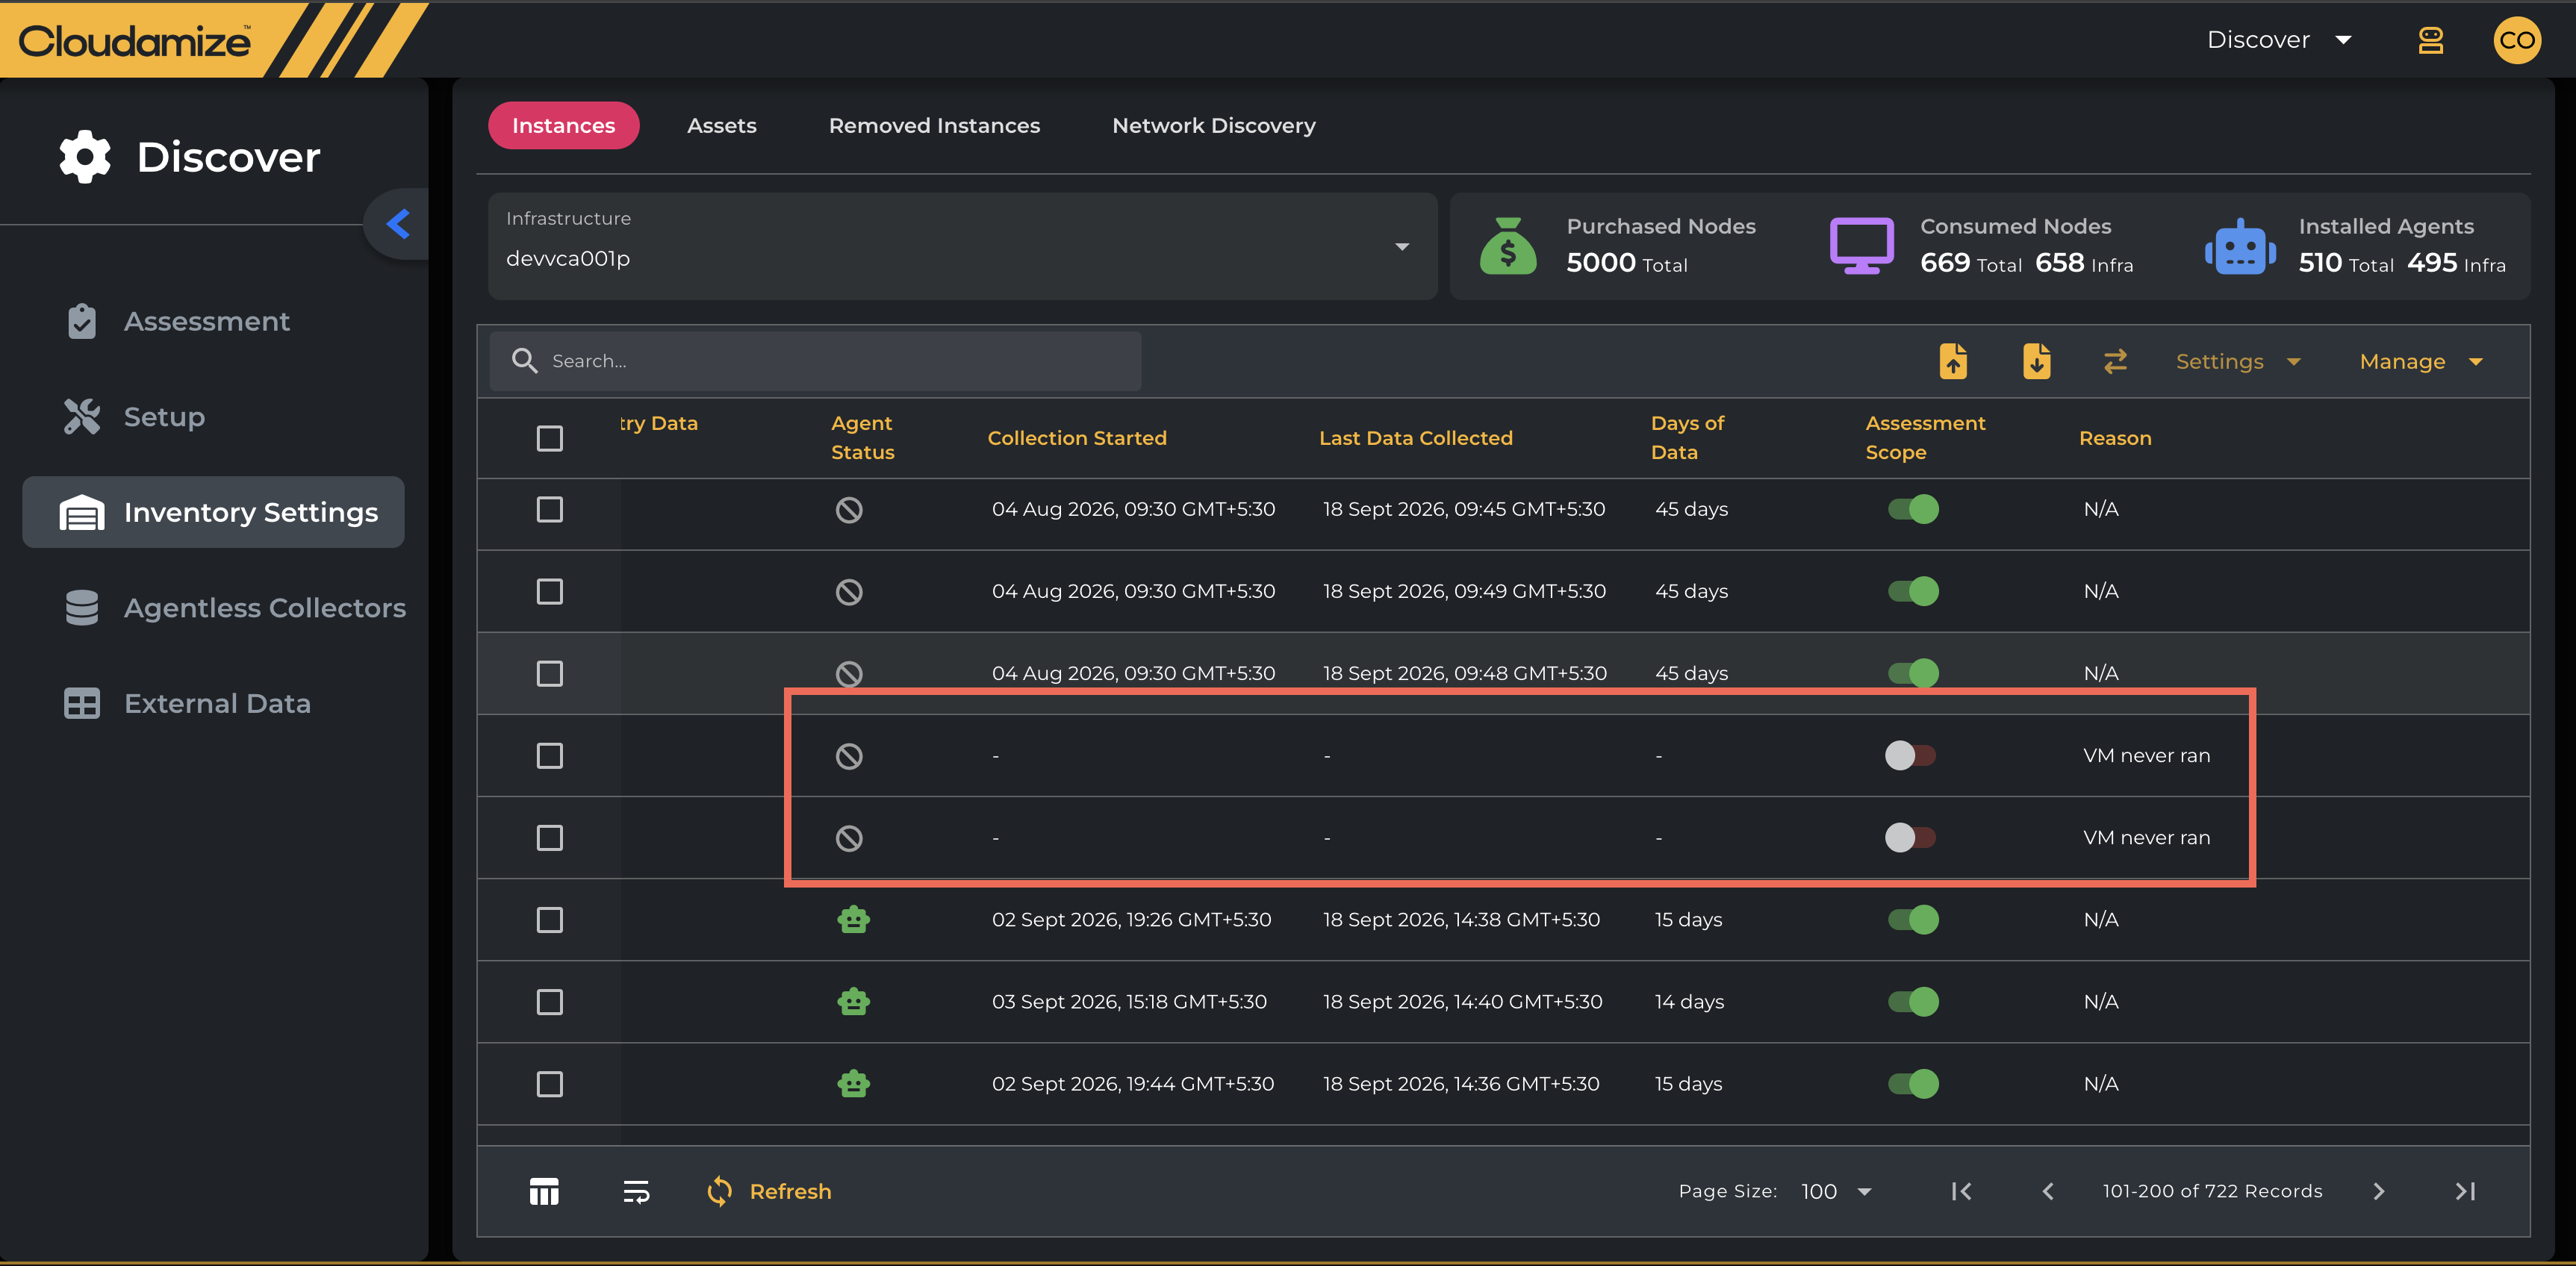Sort by Last Data Collected header
This screenshot has width=2576, height=1266.
pyautogui.click(x=1415, y=438)
